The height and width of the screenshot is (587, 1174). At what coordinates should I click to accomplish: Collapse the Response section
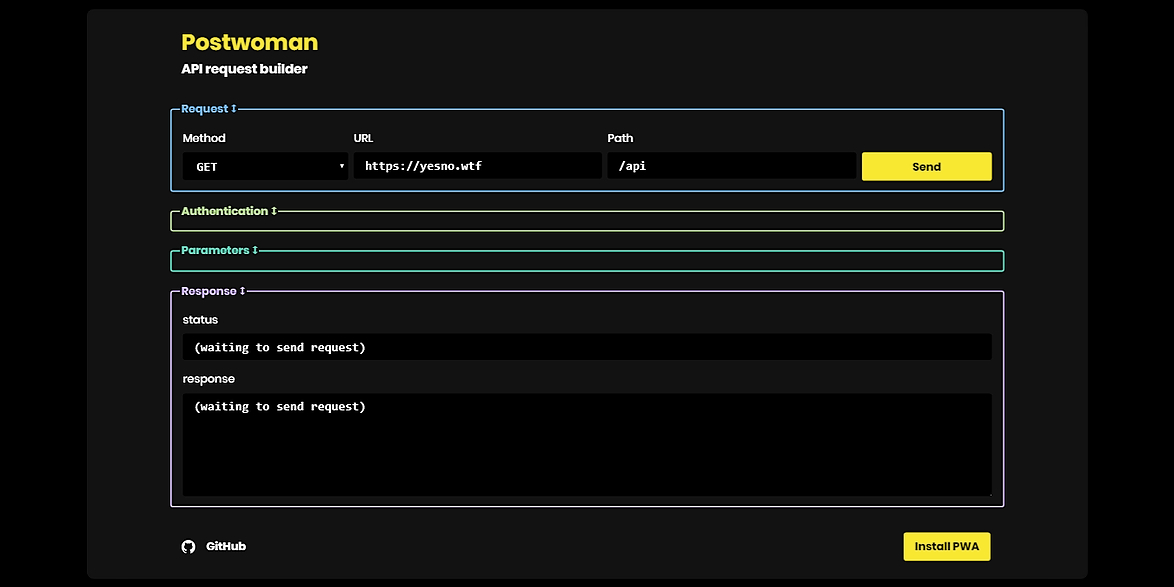213,291
